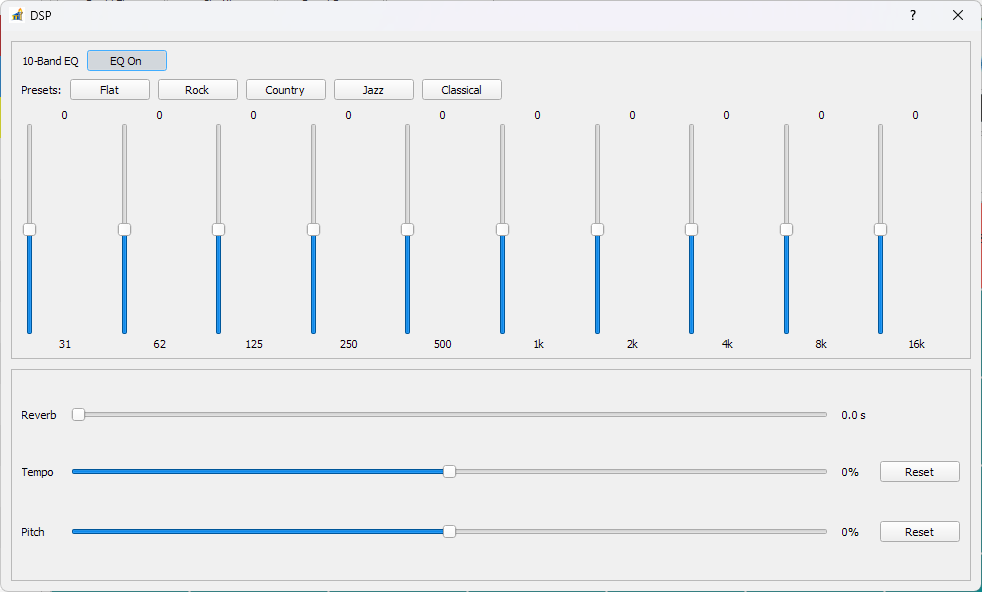Apply the Rock preset

click(x=197, y=89)
